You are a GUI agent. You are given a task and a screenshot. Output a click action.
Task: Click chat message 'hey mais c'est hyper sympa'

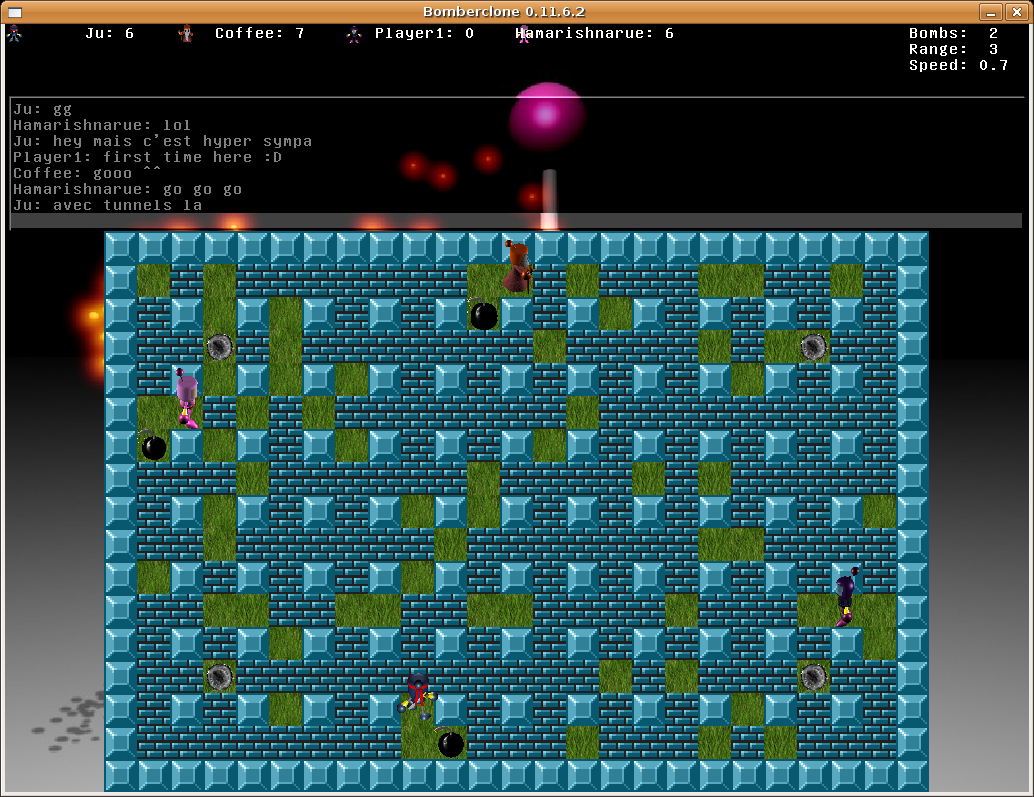pyautogui.click(x=182, y=141)
